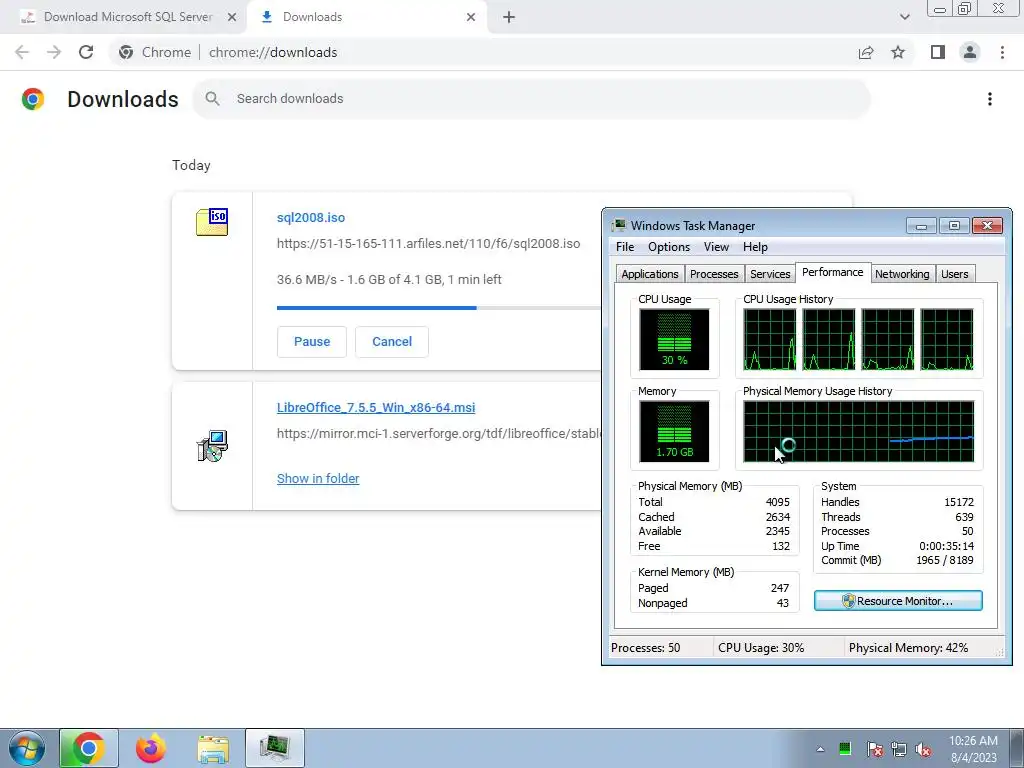Viewport: 1024px width, 768px height.
Task: Open Task Manager View menu
Action: pyautogui.click(x=716, y=247)
